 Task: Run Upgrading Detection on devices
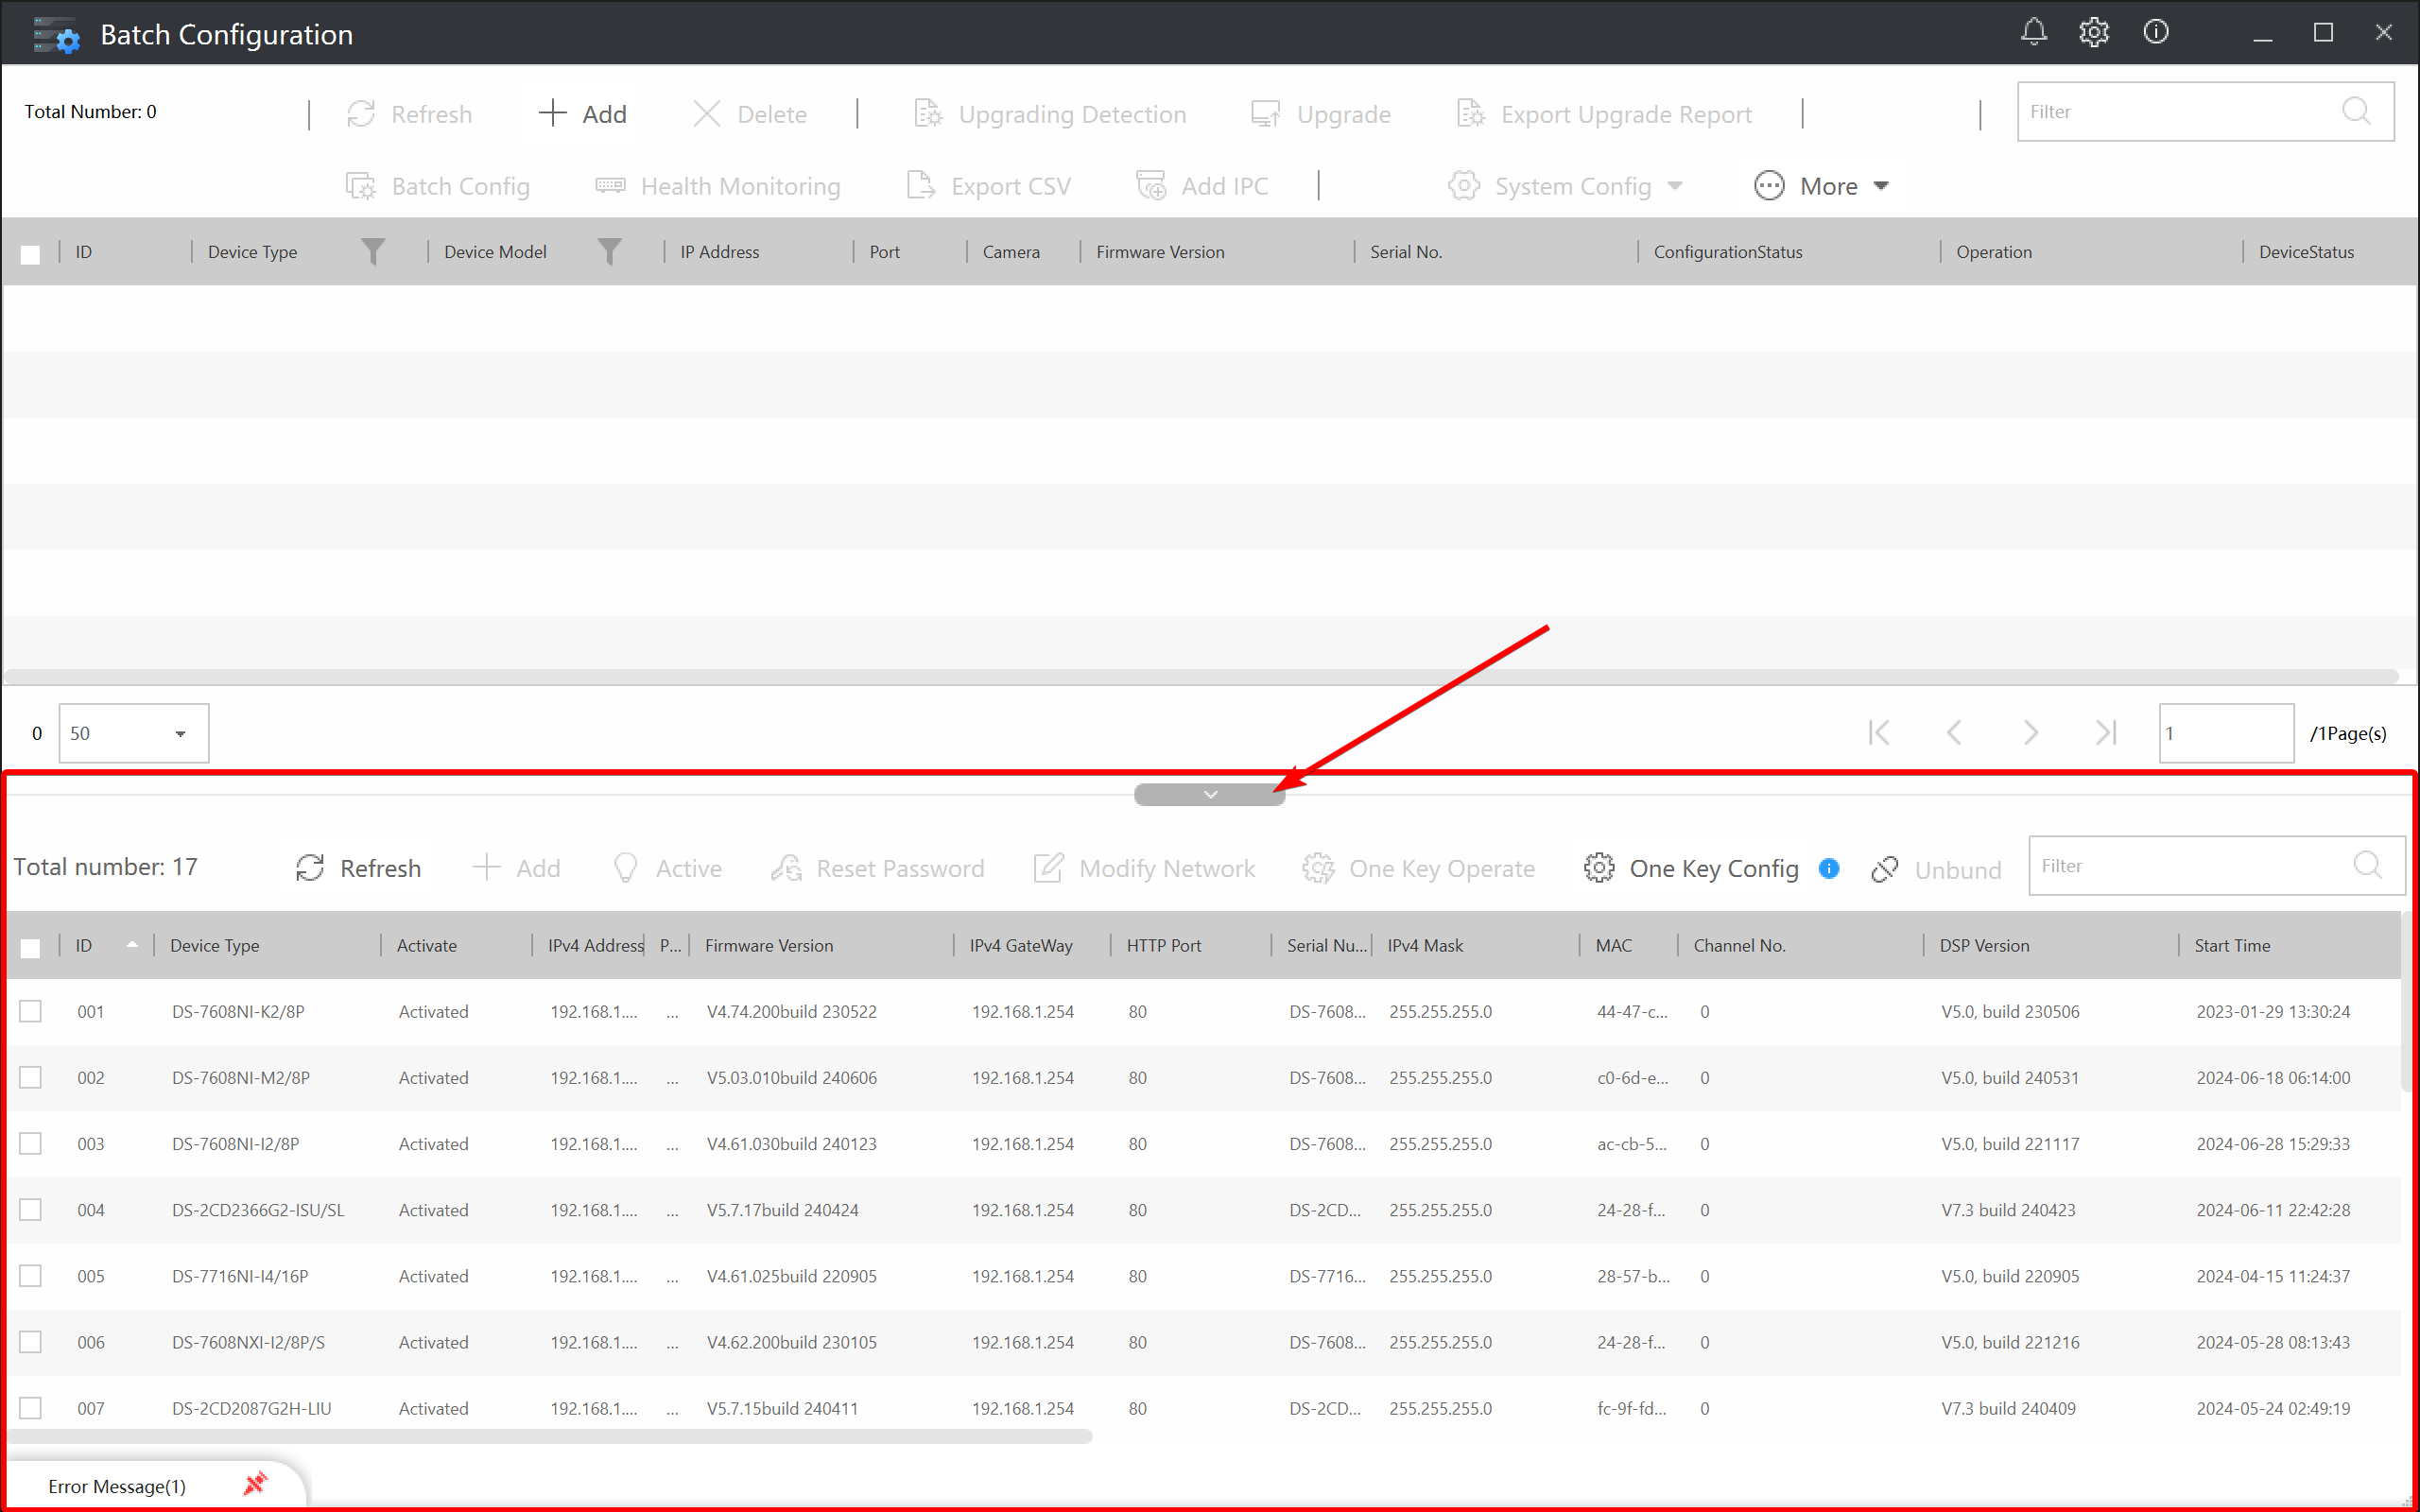[1049, 113]
